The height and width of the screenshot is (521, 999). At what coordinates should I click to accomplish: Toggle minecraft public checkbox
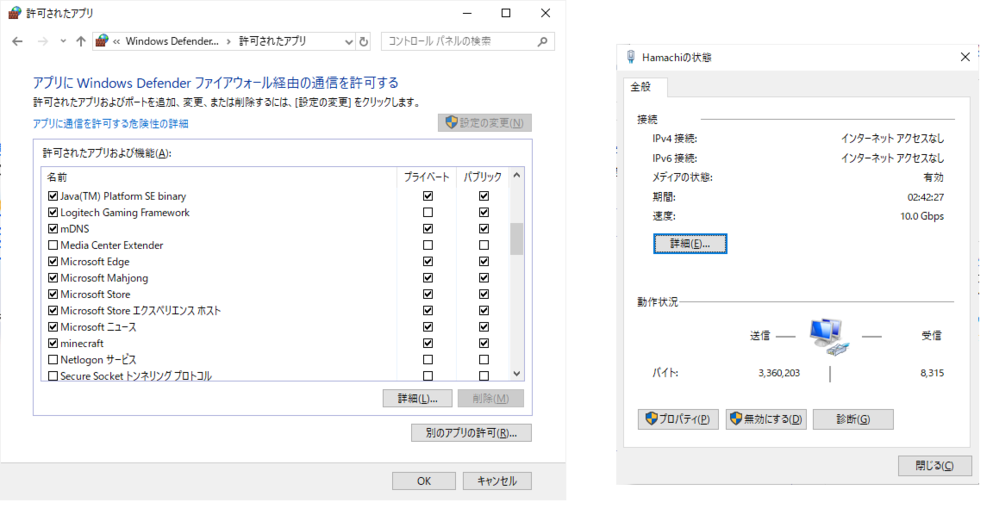pos(484,343)
